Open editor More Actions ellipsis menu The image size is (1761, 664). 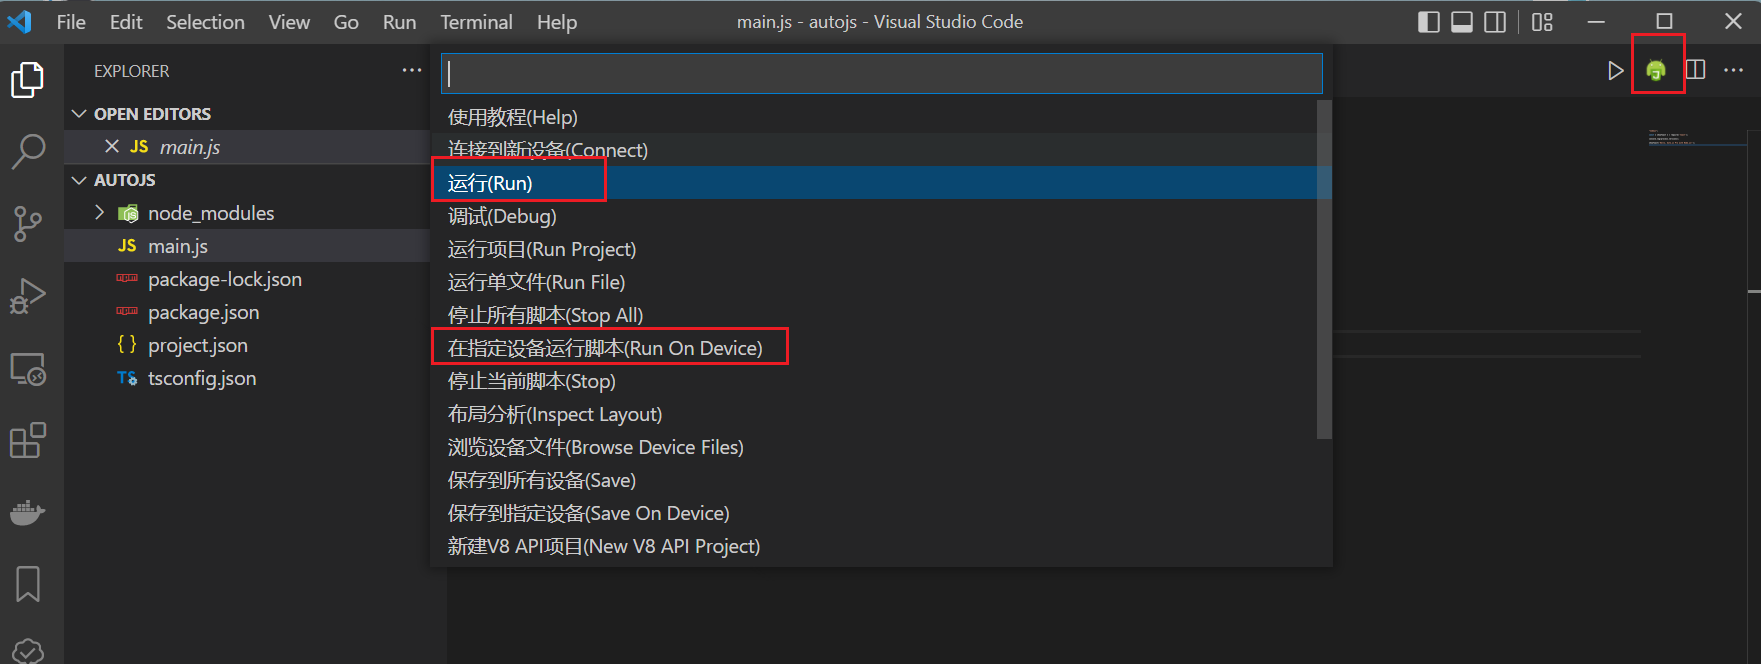tap(1734, 70)
